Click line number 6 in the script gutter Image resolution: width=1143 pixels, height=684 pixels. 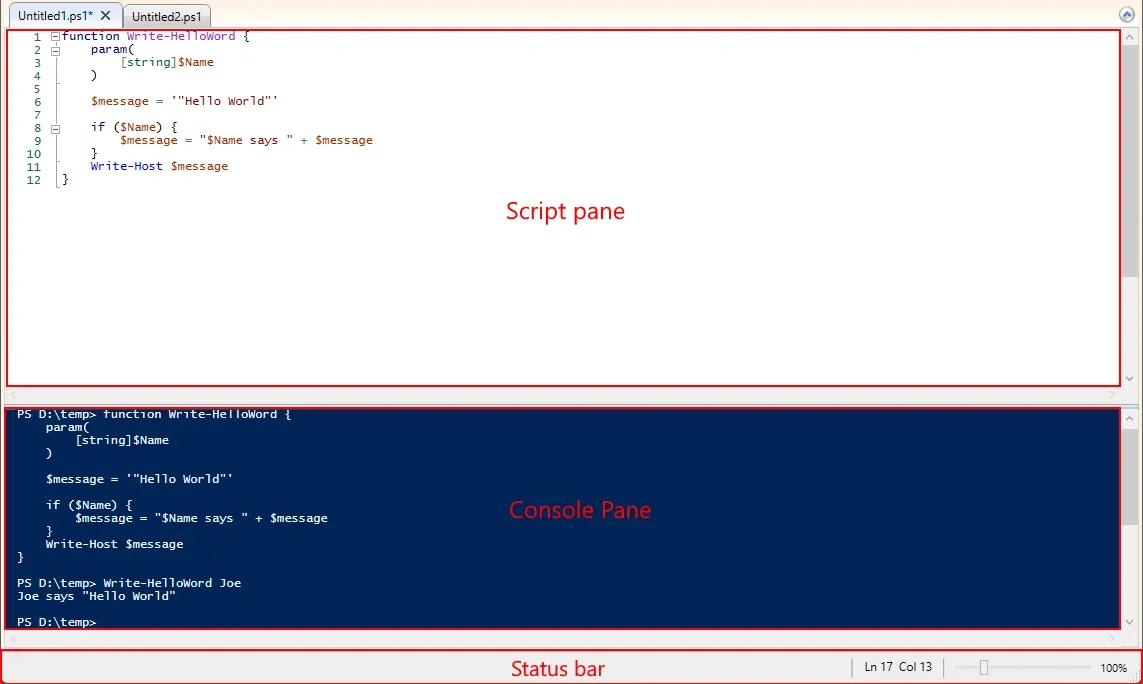click(x=37, y=102)
